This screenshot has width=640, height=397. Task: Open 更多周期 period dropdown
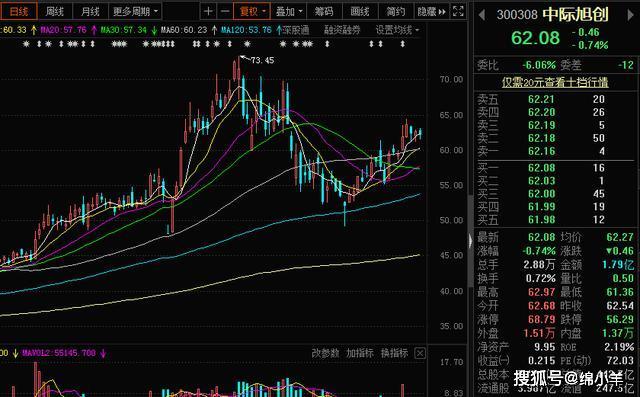135,11
